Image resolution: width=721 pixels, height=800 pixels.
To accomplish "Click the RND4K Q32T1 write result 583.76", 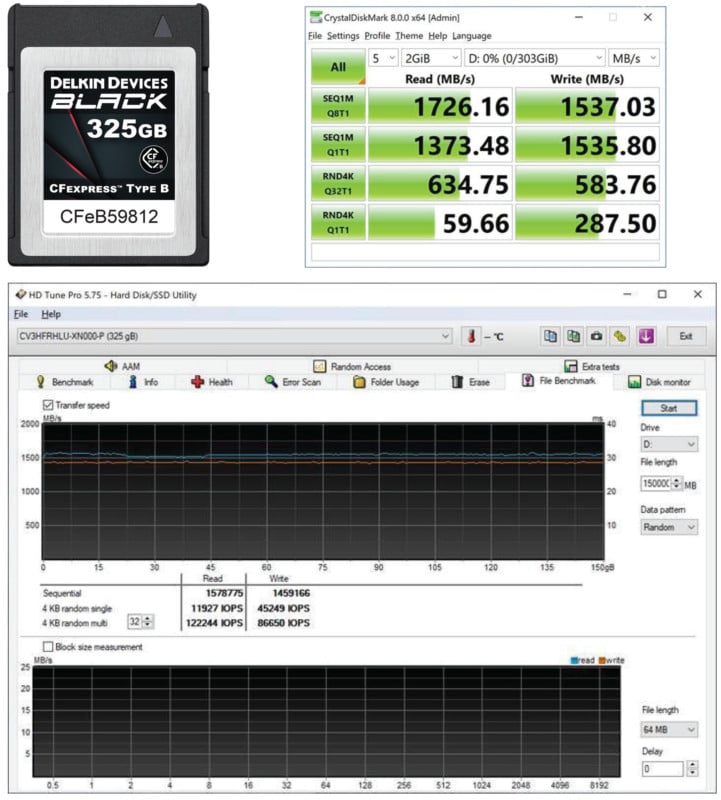I will [587, 184].
